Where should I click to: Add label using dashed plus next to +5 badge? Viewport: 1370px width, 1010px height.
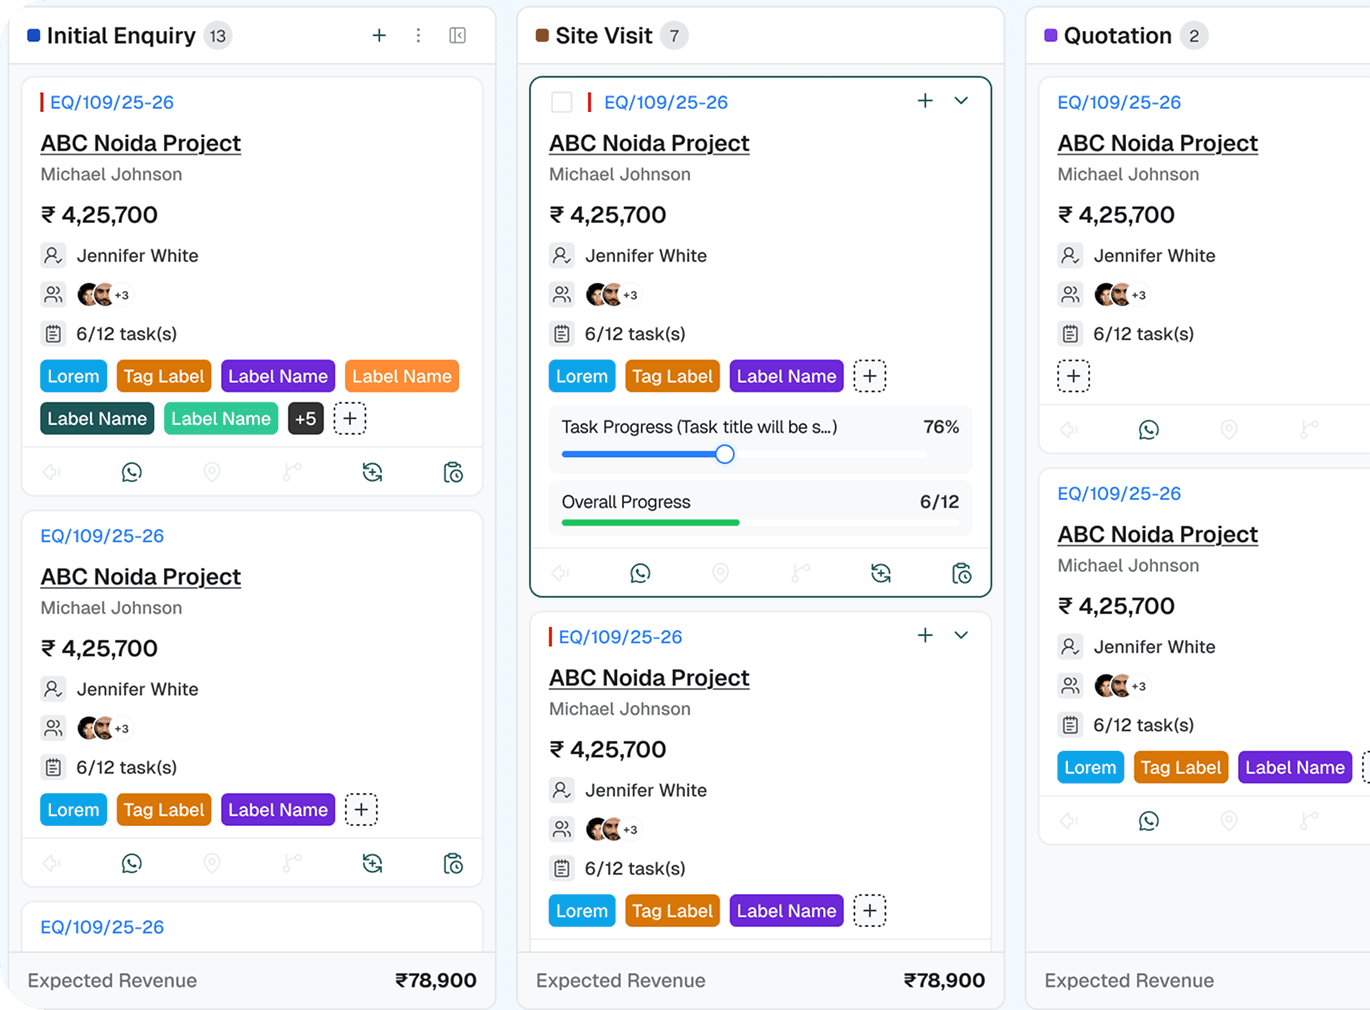click(x=350, y=419)
